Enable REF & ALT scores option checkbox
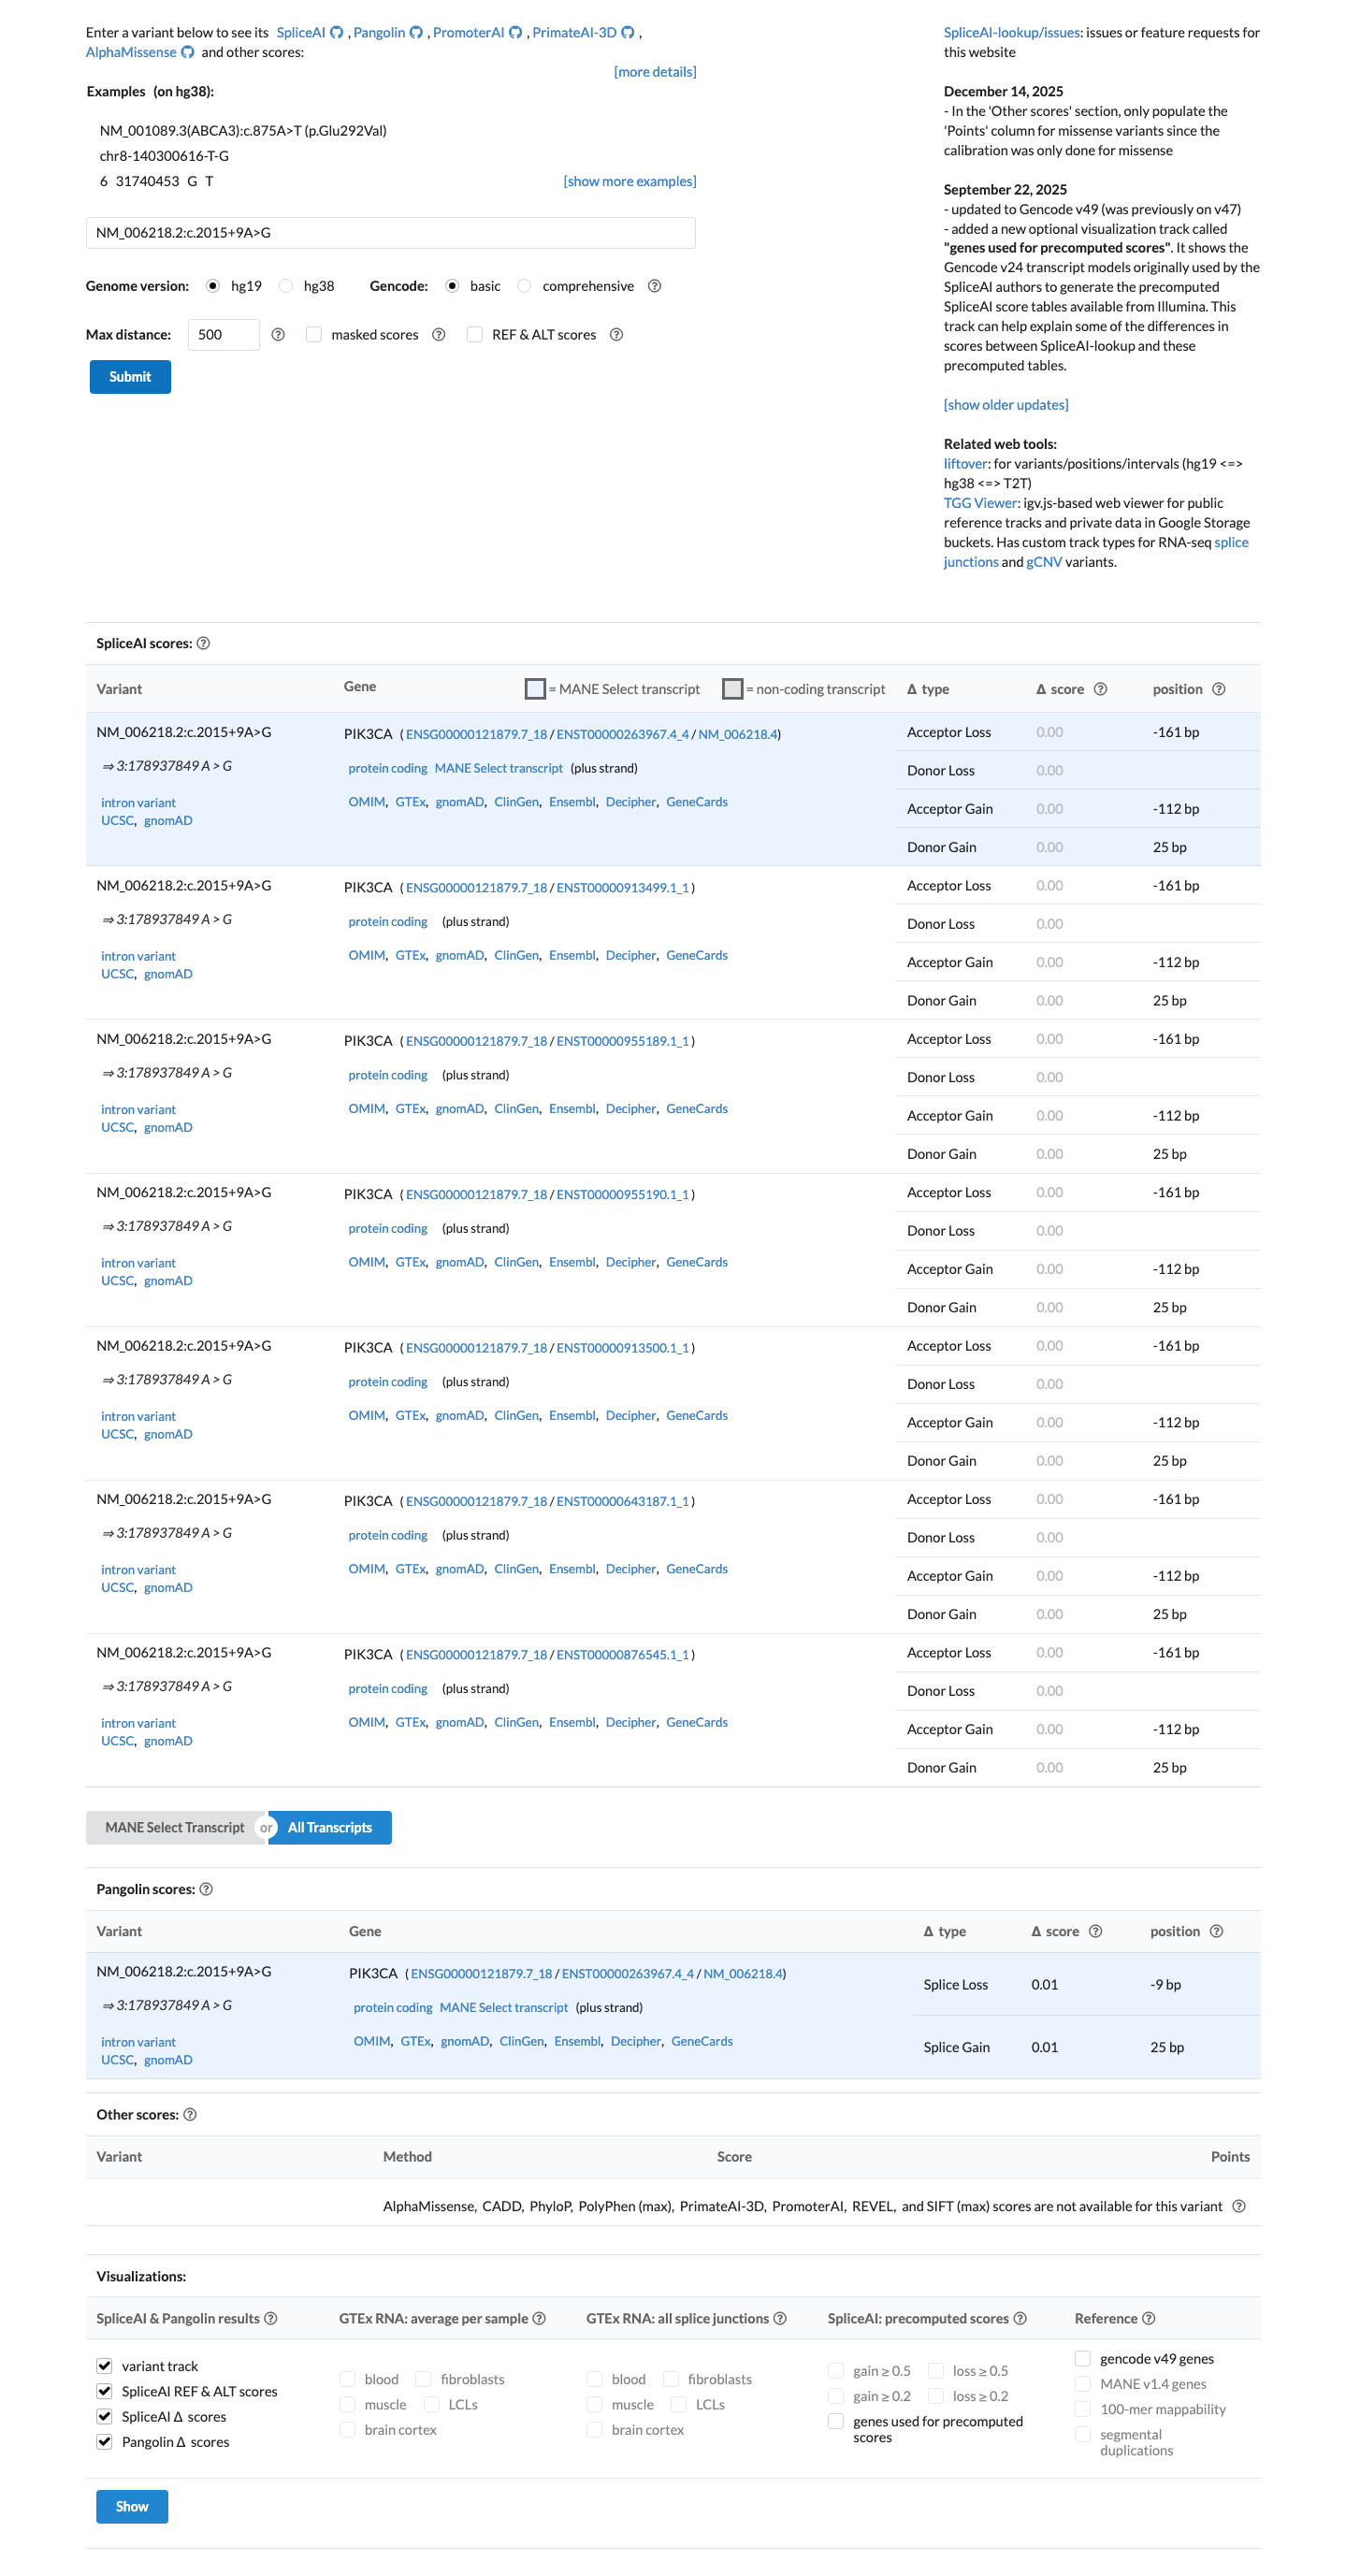Screen dimensions: 1360x2576 point(474,334)
